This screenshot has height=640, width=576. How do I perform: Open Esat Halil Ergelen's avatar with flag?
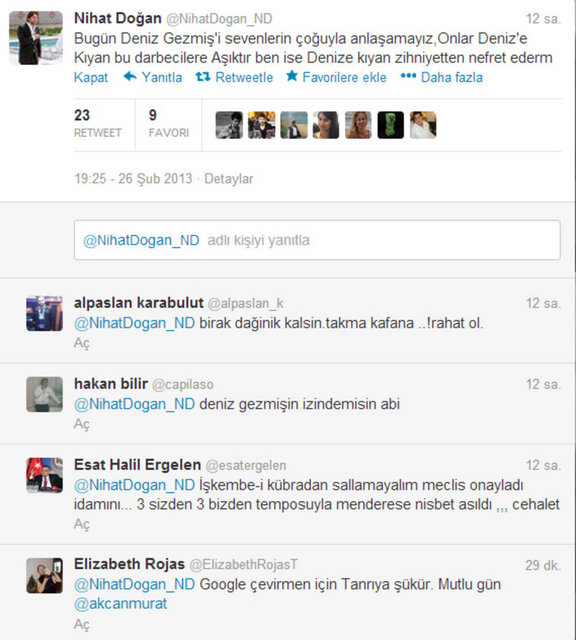click(44, 475)
